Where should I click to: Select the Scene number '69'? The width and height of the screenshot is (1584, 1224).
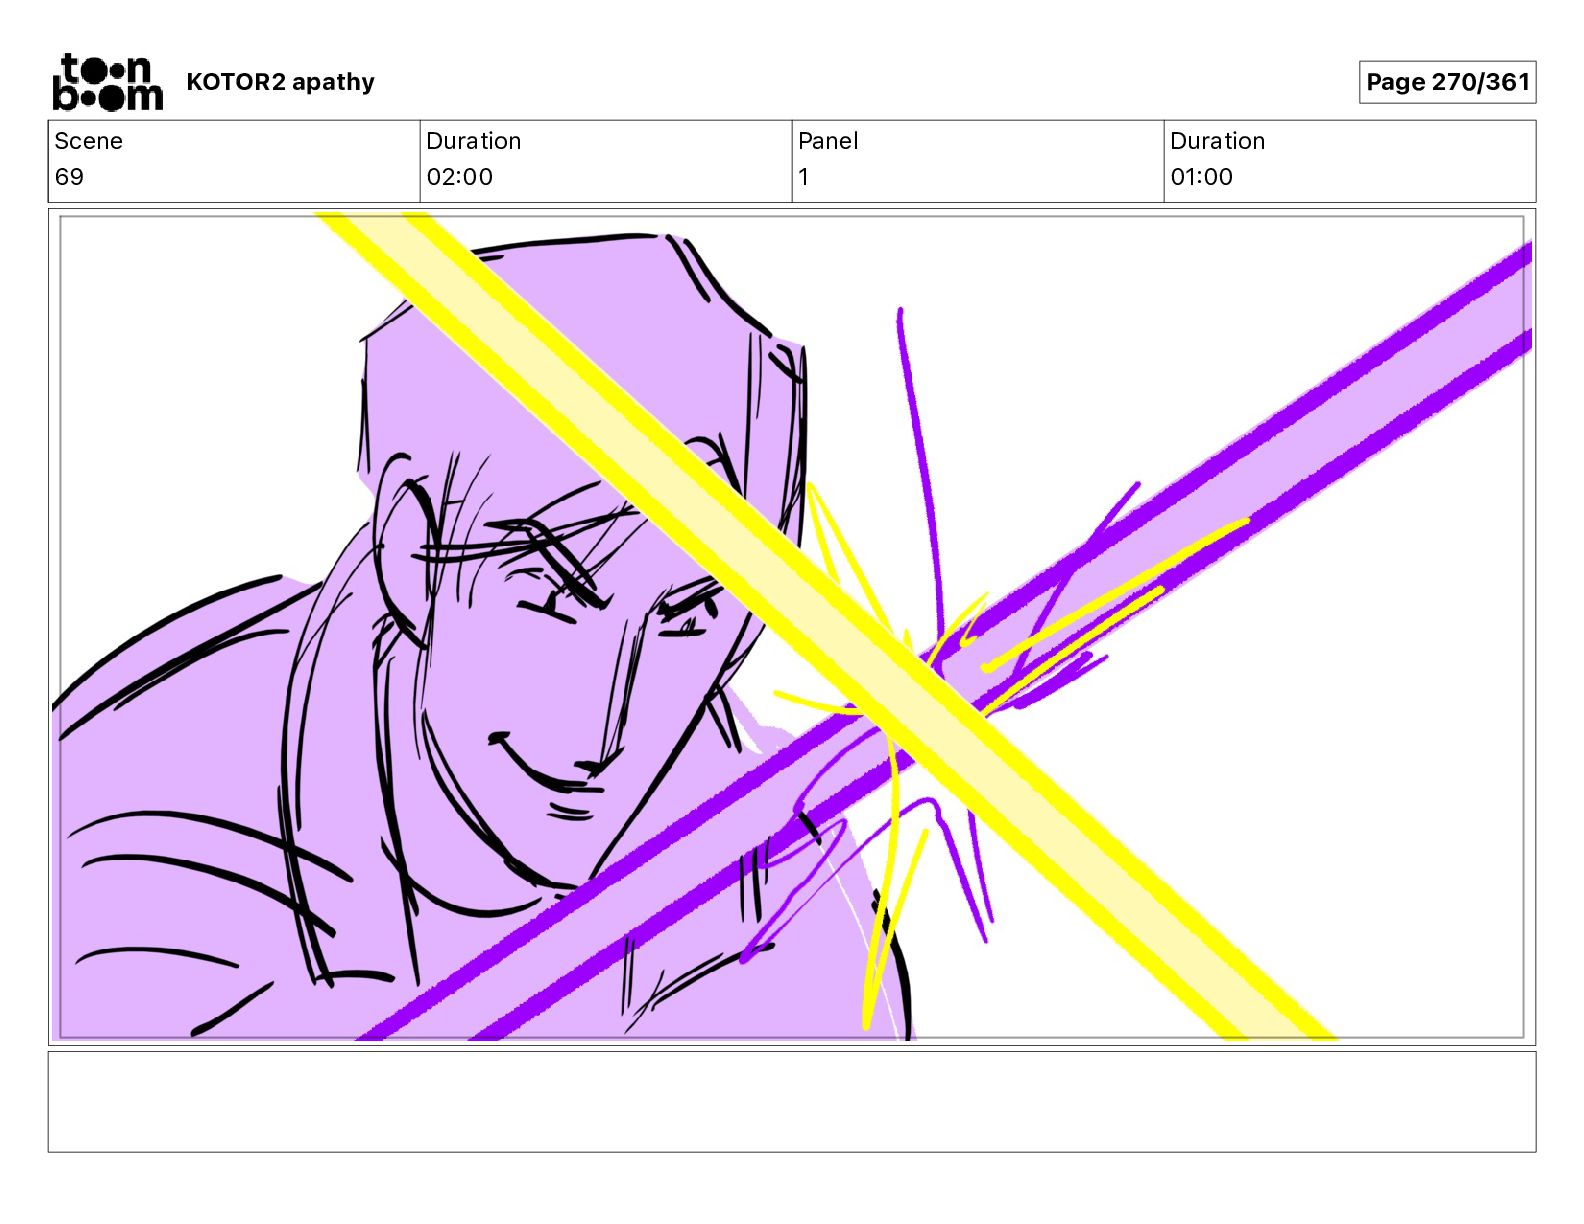pyautogui.click(x=69, y=177)
